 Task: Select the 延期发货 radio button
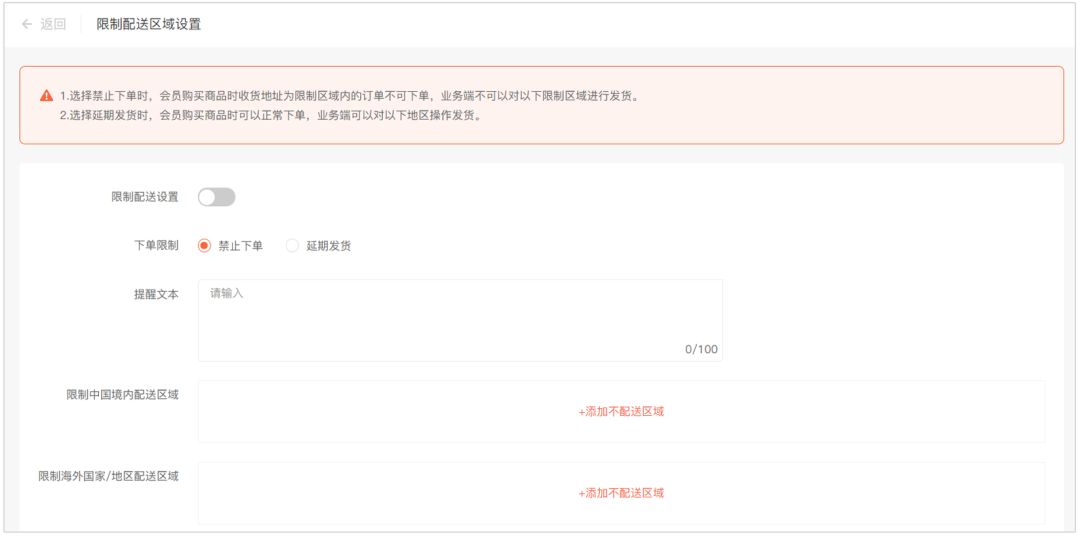pos(292,246)
